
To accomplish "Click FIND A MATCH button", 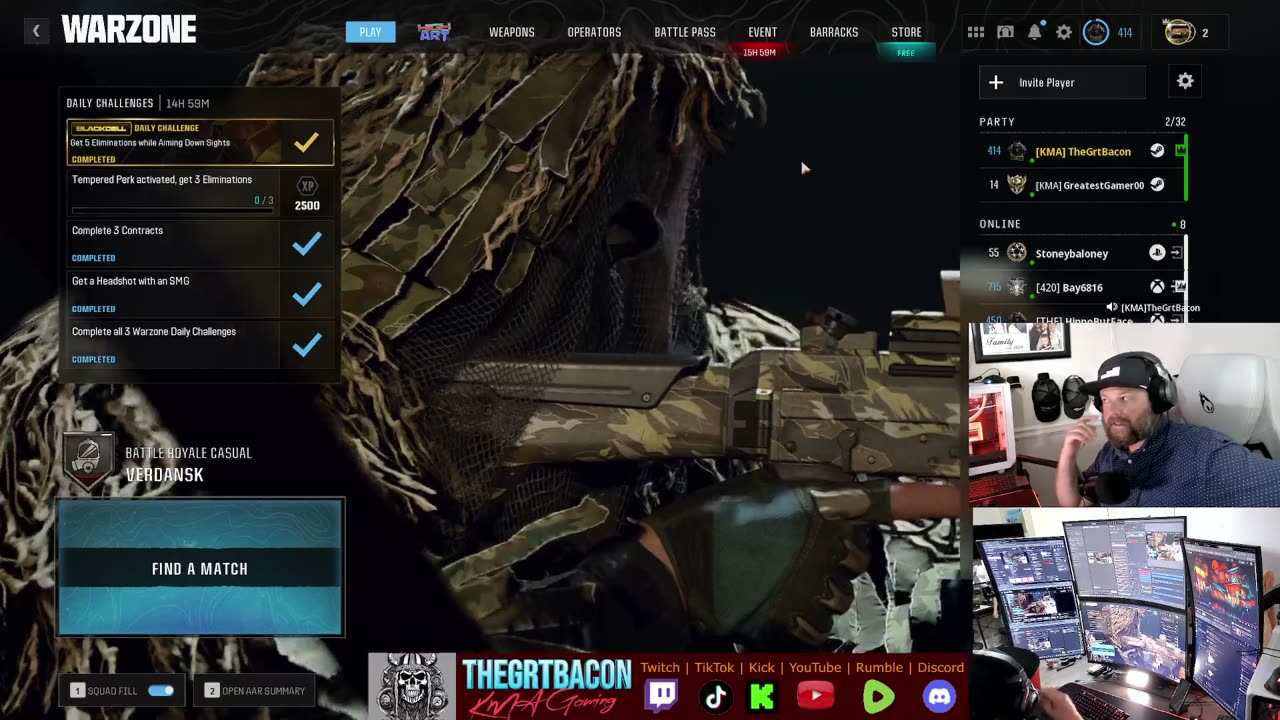I will pyautogui.click(x=200, y=567).
